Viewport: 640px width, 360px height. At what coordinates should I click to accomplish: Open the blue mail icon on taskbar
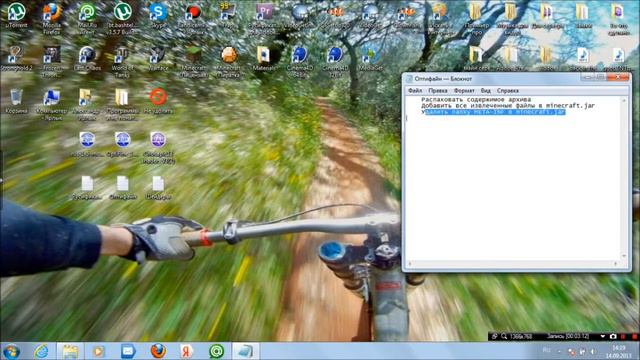[128, 351]
